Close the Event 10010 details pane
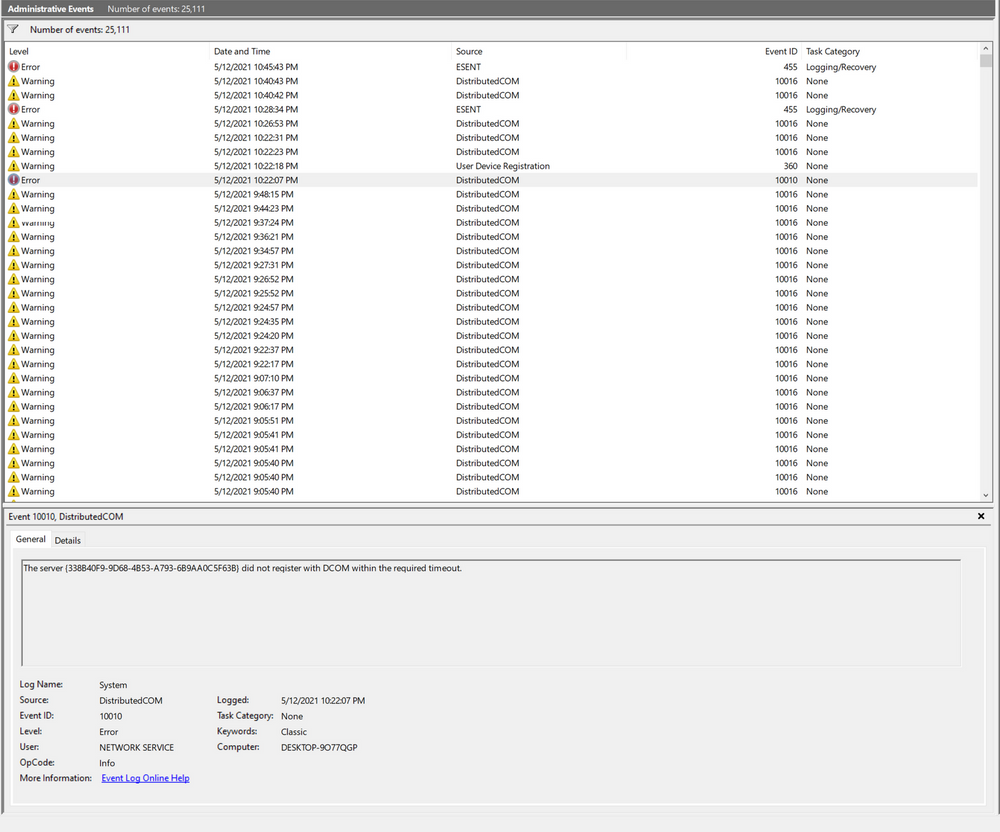The height and width of the screenshot is (832, 1000). 981,516
